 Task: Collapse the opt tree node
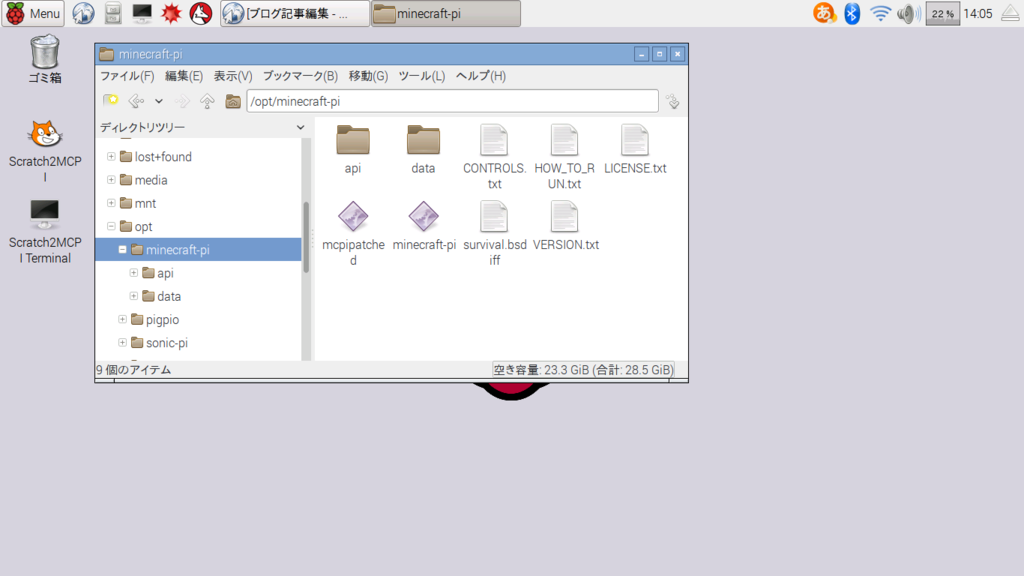tap(111, 227)
